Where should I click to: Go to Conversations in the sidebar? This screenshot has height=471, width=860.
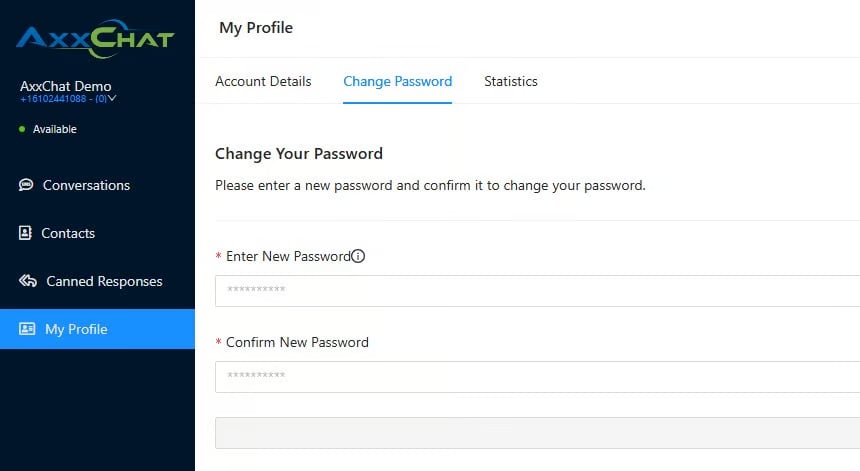point(86,185)
